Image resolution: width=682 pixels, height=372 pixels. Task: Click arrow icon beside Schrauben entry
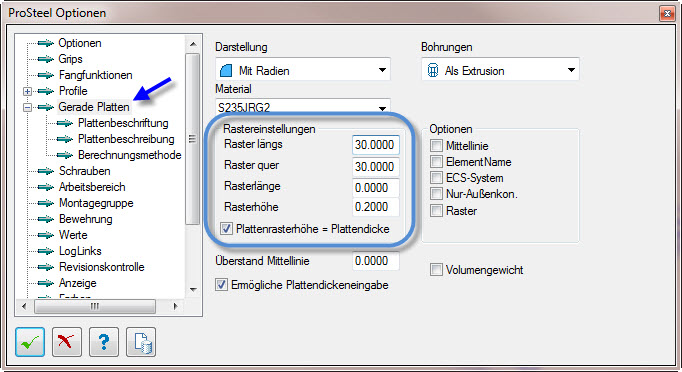pyautogui.click(x=46, y=171)
